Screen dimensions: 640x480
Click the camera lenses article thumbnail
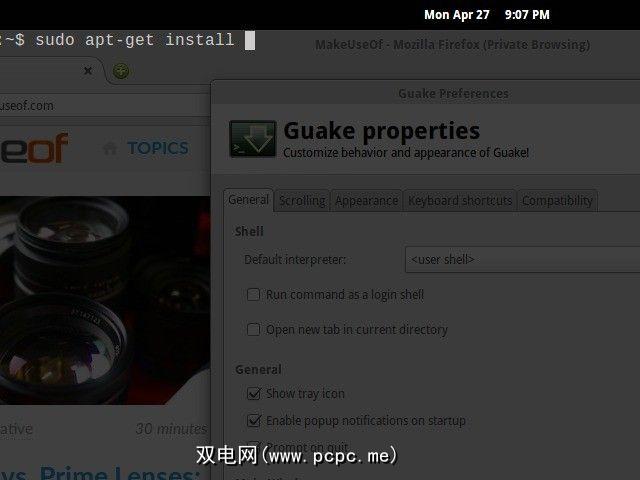click(x=105, y=300)
